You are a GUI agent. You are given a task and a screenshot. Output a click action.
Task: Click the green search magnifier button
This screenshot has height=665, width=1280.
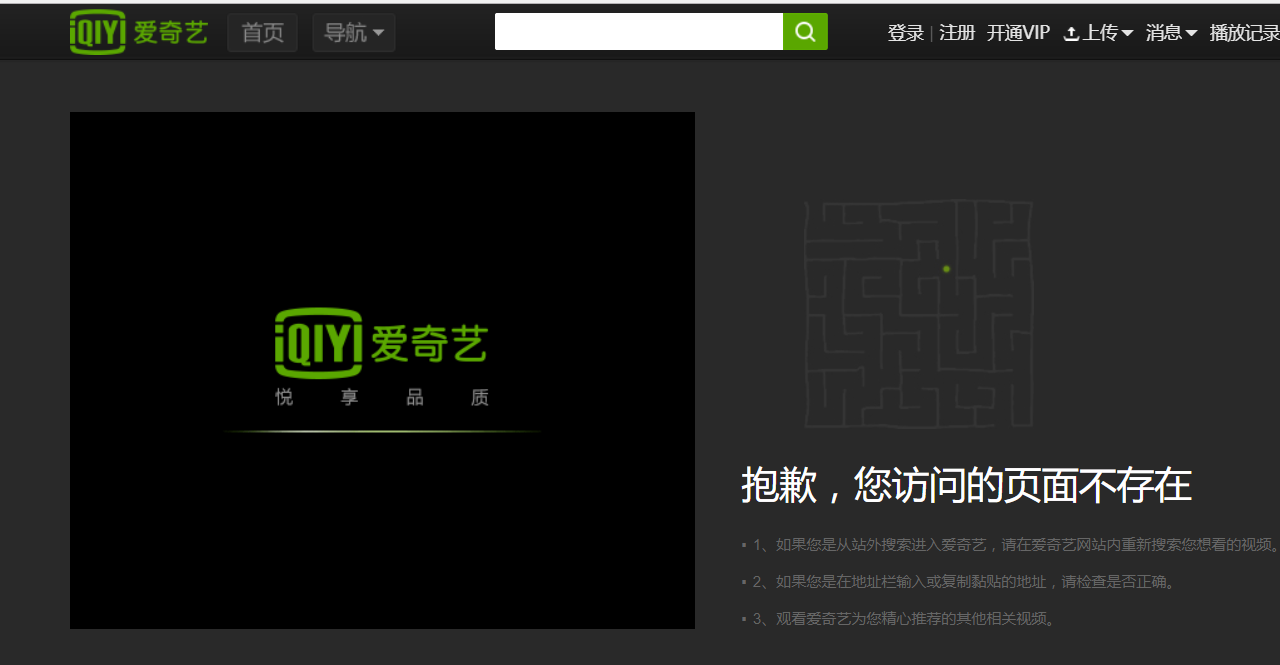805,32
